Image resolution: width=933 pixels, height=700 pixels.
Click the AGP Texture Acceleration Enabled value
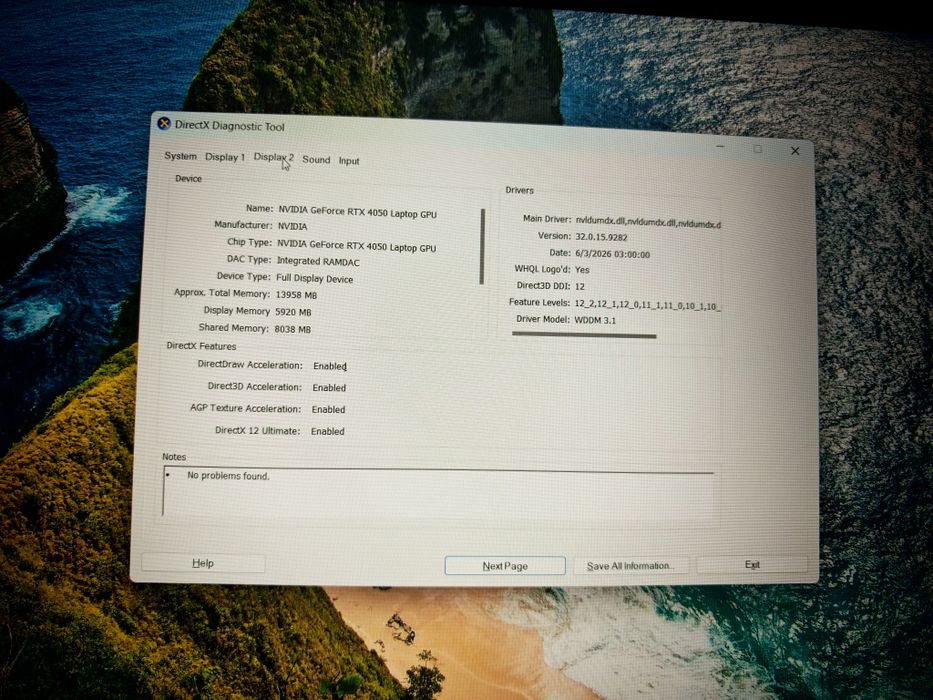click(x=328, y=410)
